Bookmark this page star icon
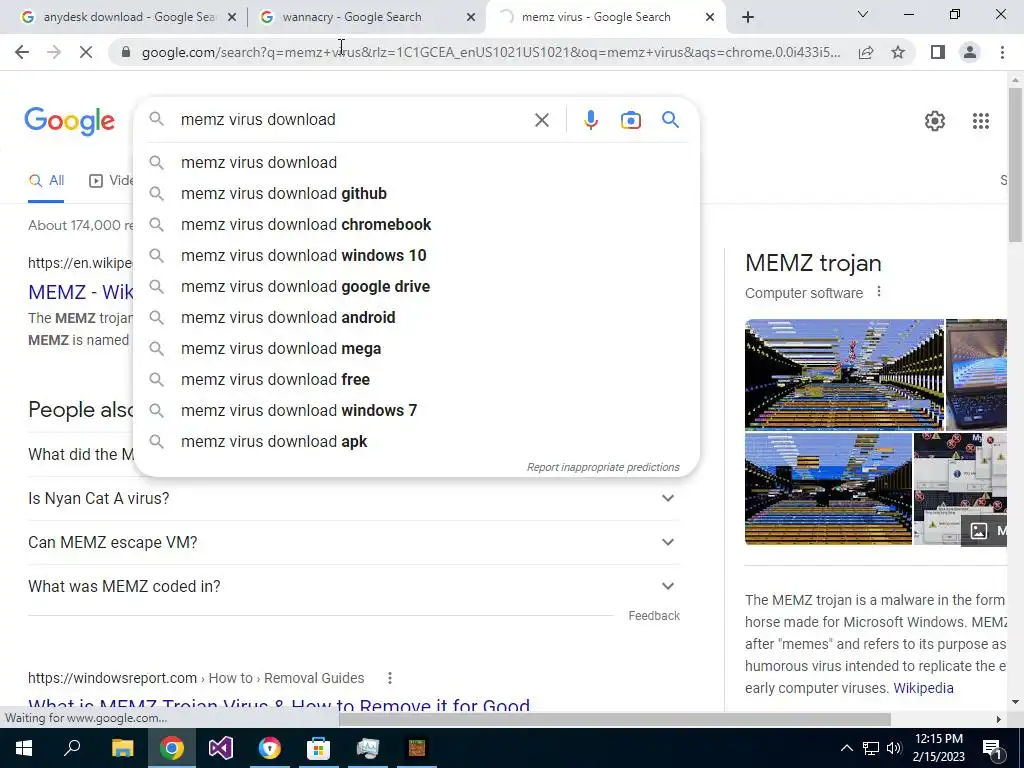This screenshot has width=1024, height=768. [x=898, y=52]
